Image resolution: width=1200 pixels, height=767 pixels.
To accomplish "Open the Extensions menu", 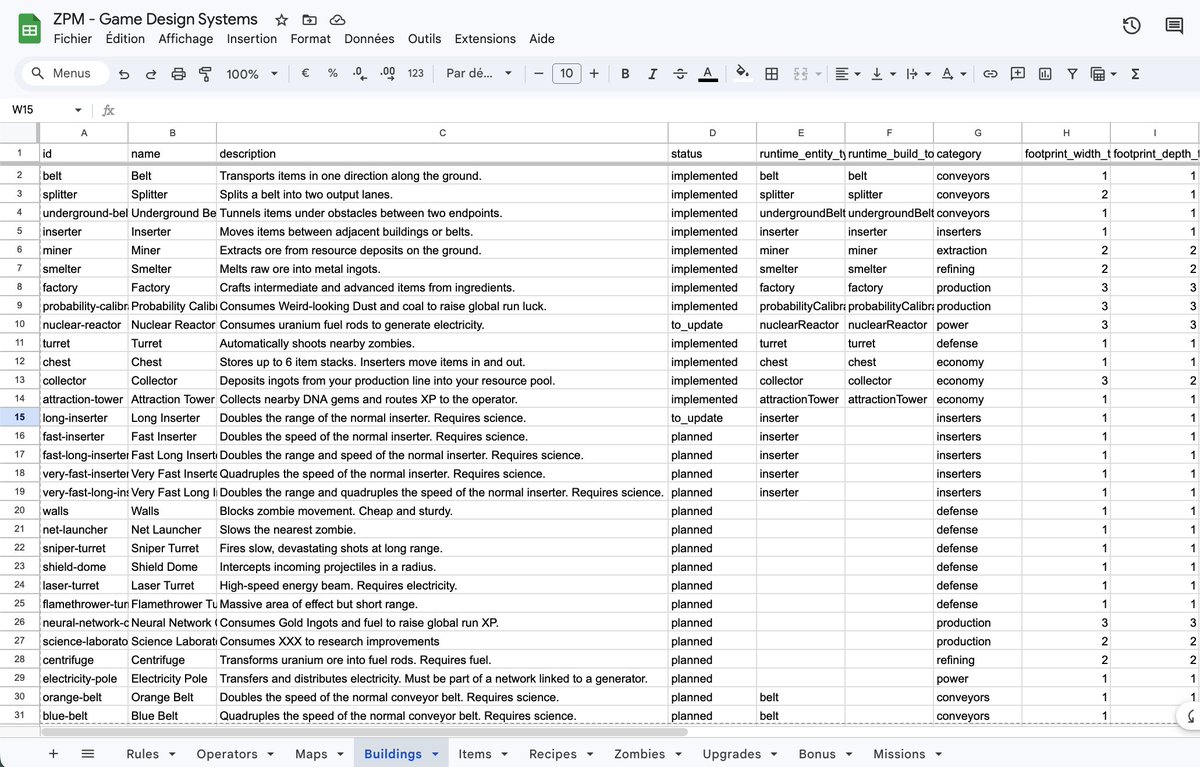I will 485,39.
